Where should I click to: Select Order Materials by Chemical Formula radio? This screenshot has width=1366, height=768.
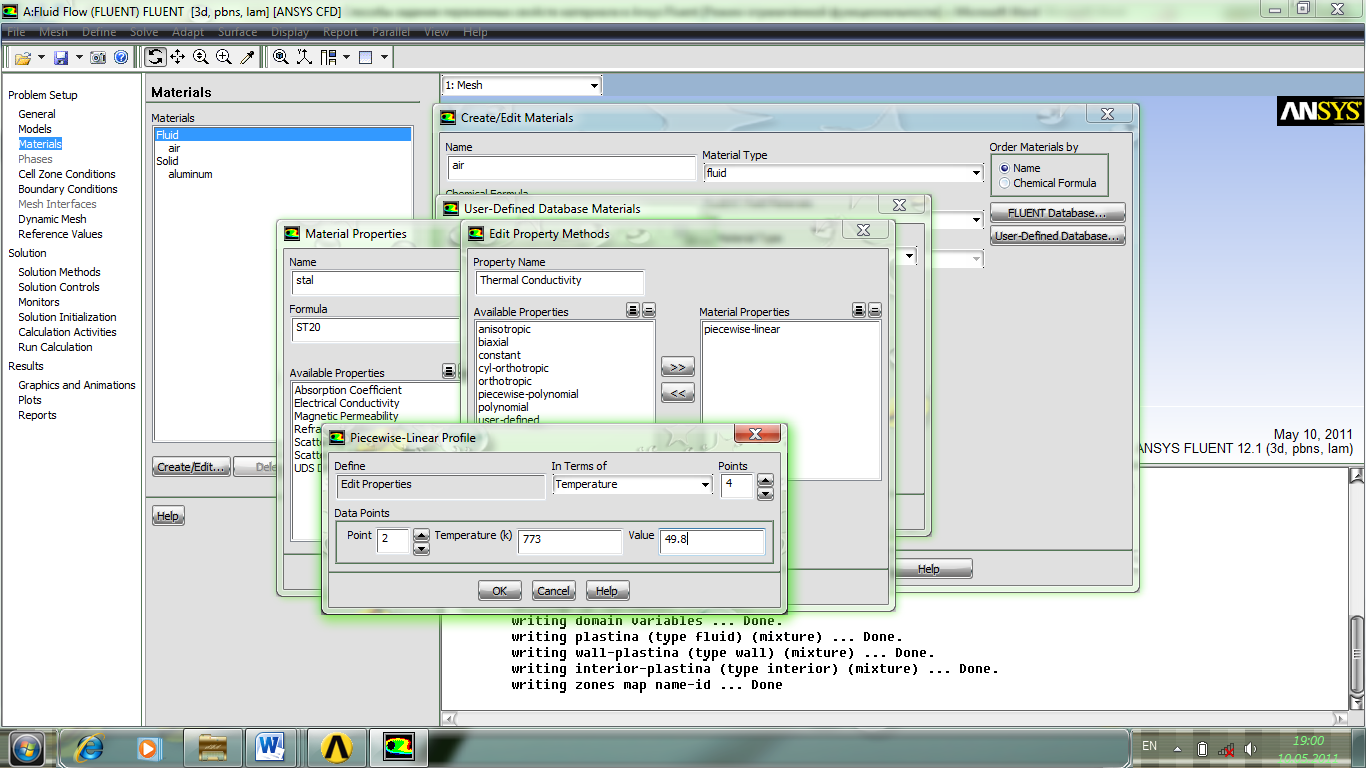[1005, 183]
